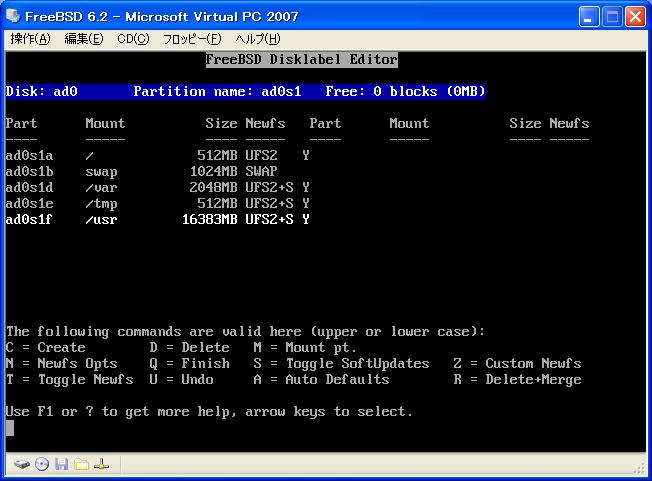
Task: Close the Virtual PC window
Action: [x=635, y=17]
